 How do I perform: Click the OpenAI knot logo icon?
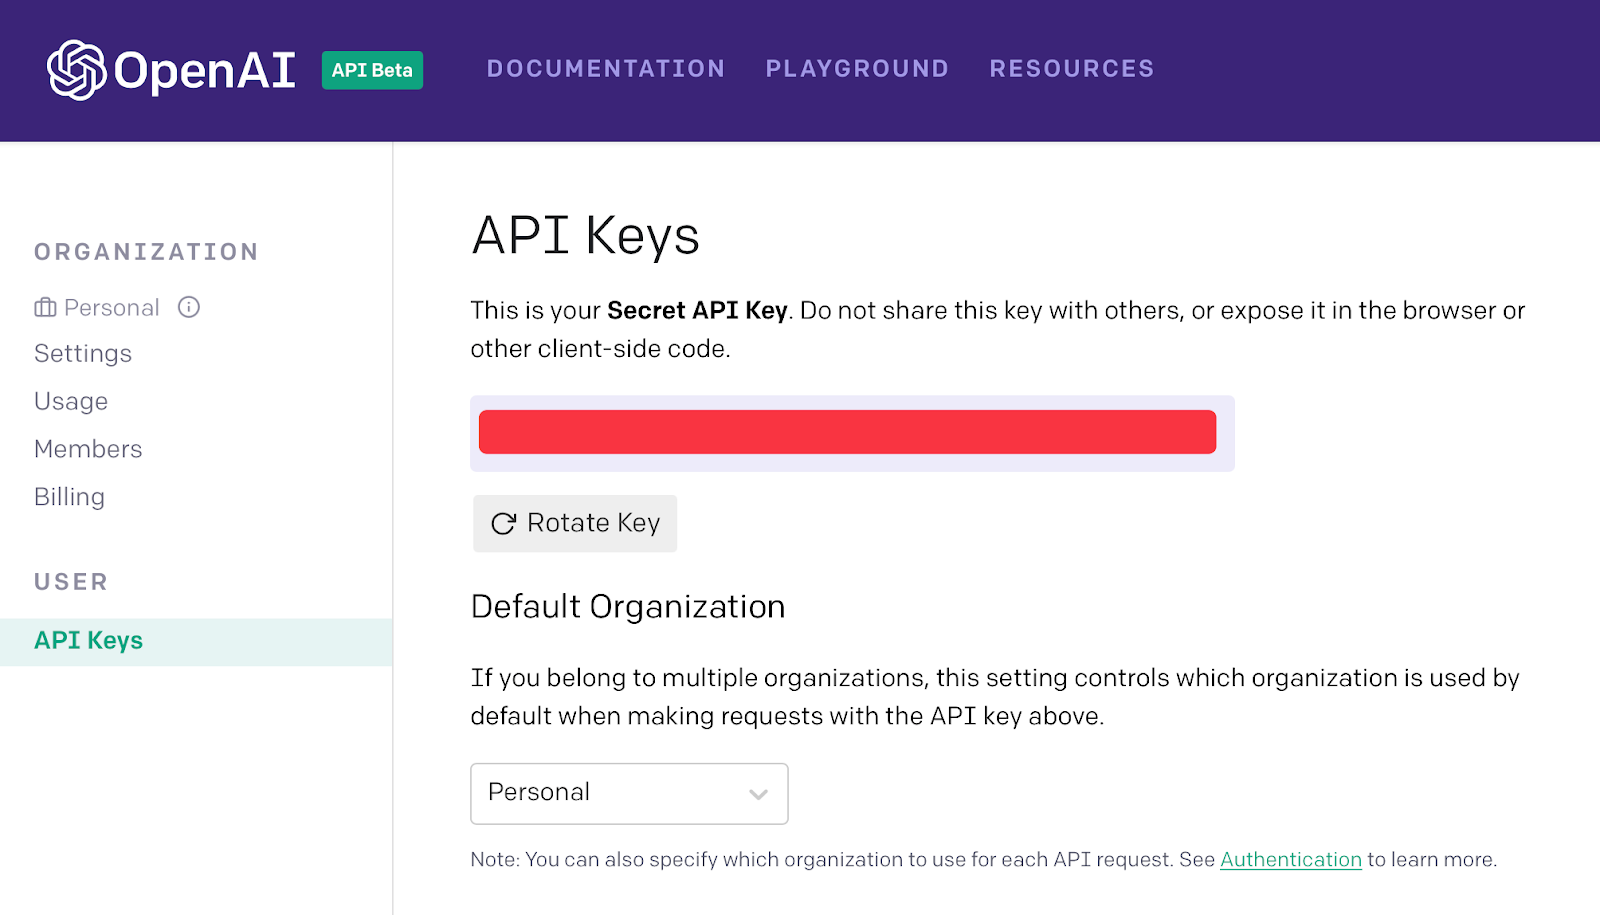[x=76, y=70]
